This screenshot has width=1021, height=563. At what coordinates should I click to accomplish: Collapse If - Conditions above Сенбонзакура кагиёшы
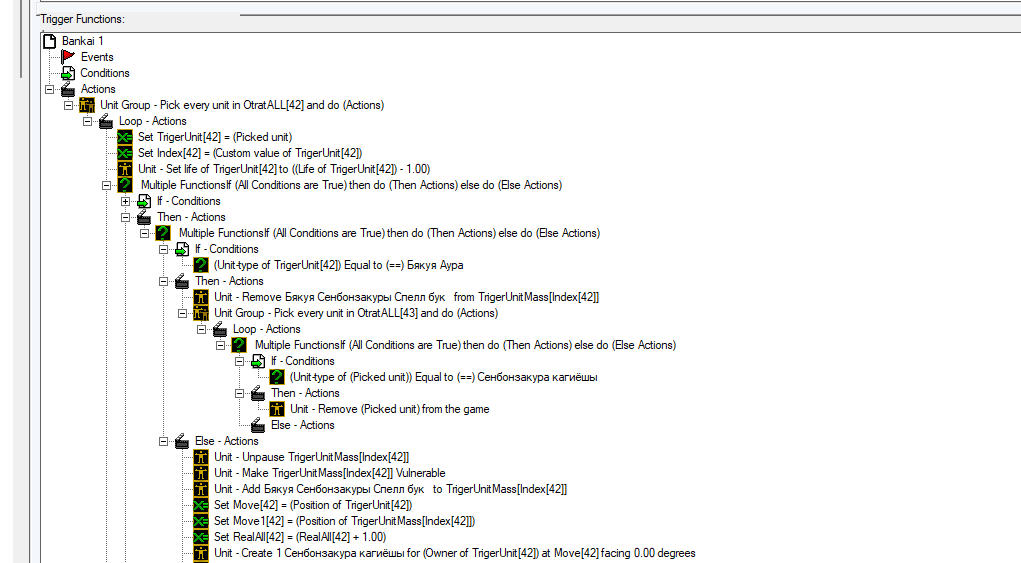point(240,361)
